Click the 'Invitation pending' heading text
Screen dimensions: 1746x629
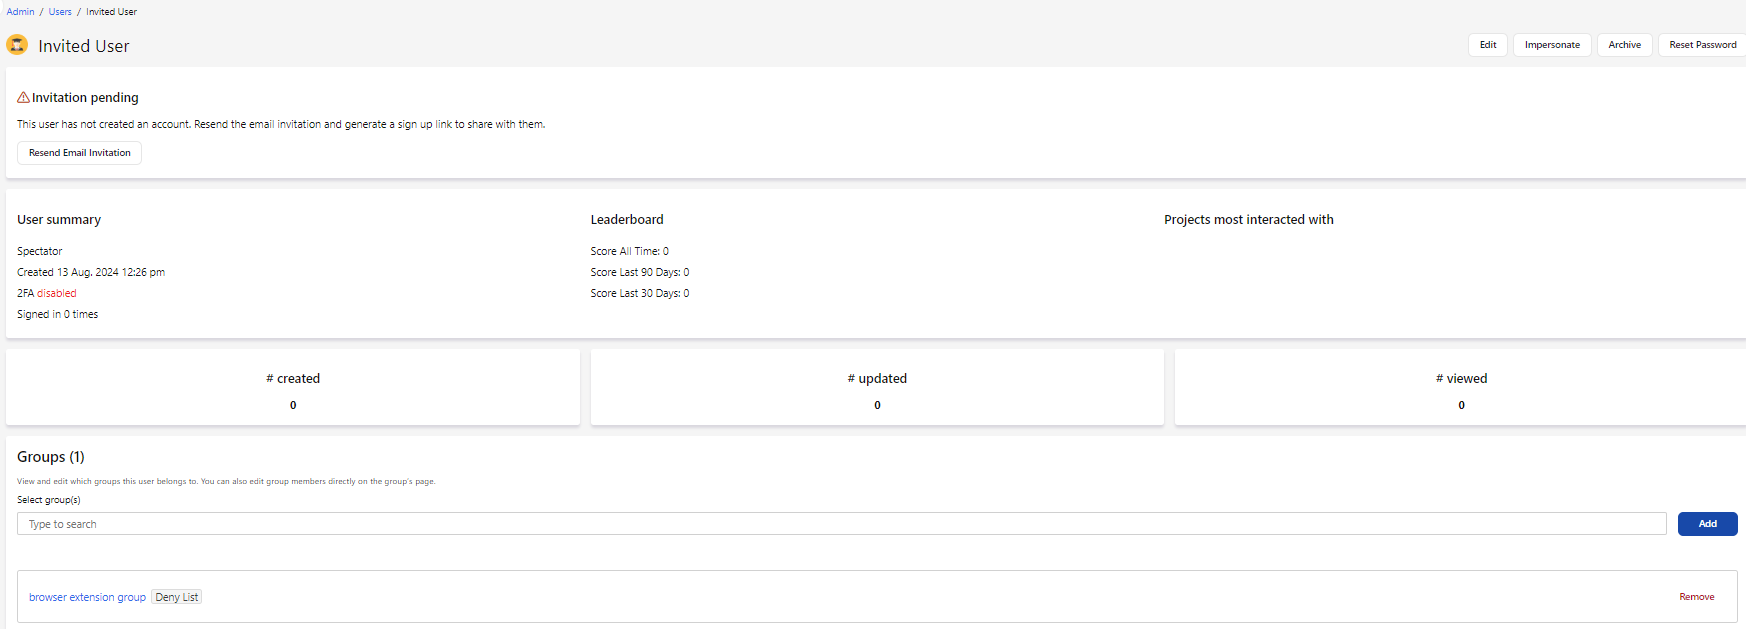85,98
